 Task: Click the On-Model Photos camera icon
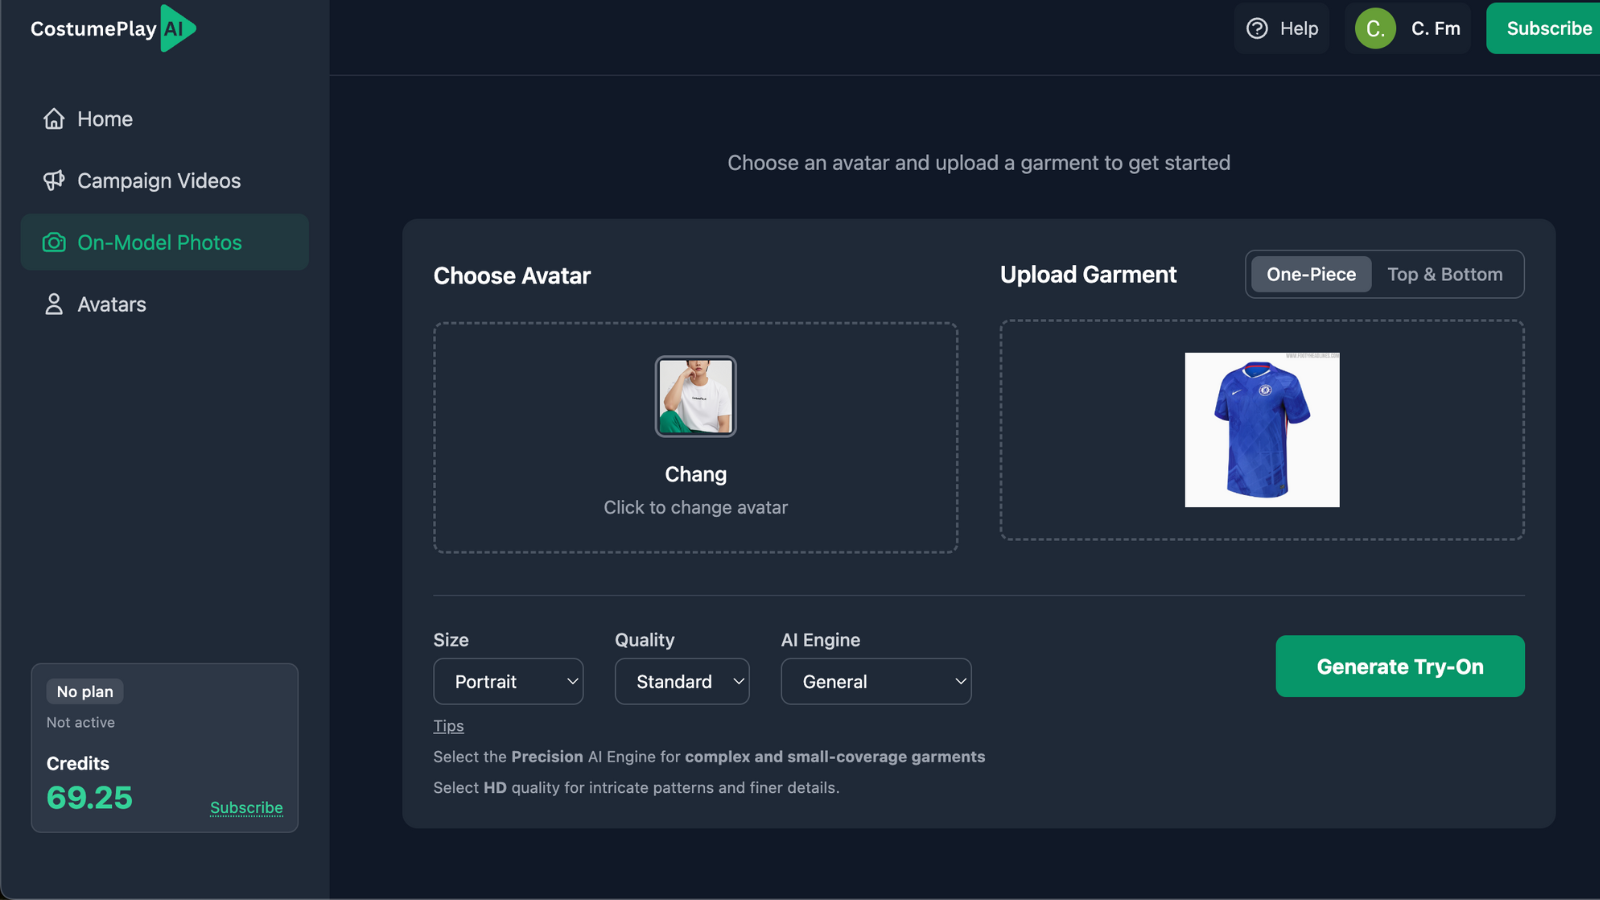click(54, 243)
